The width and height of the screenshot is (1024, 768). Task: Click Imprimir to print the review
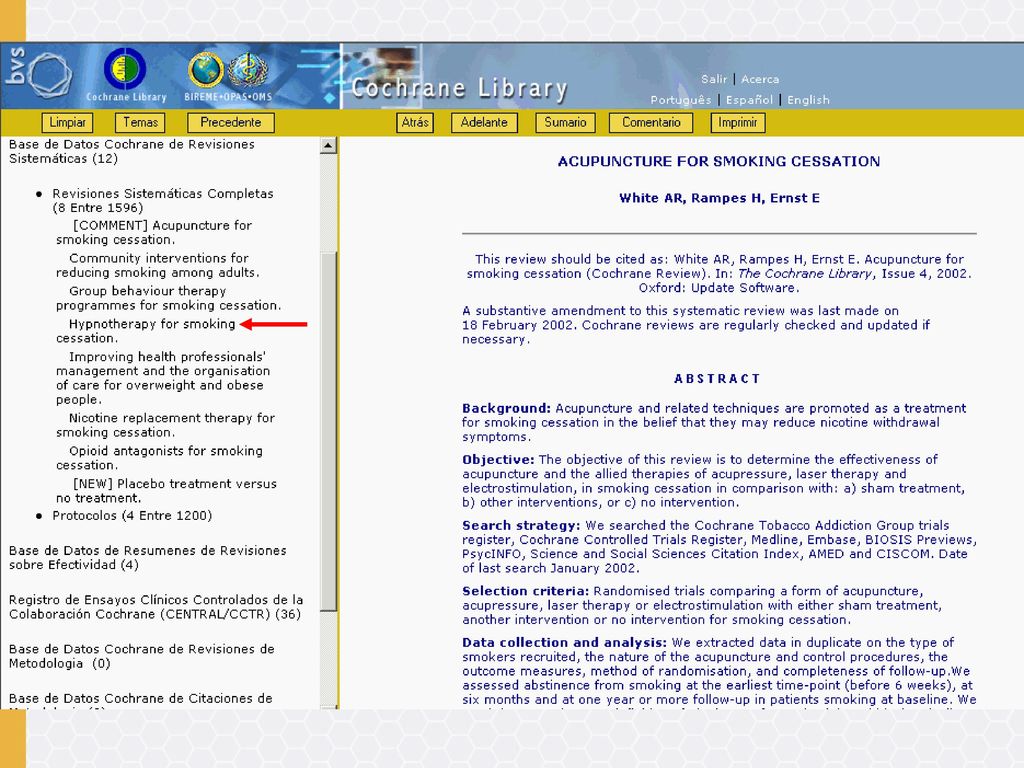737,122
